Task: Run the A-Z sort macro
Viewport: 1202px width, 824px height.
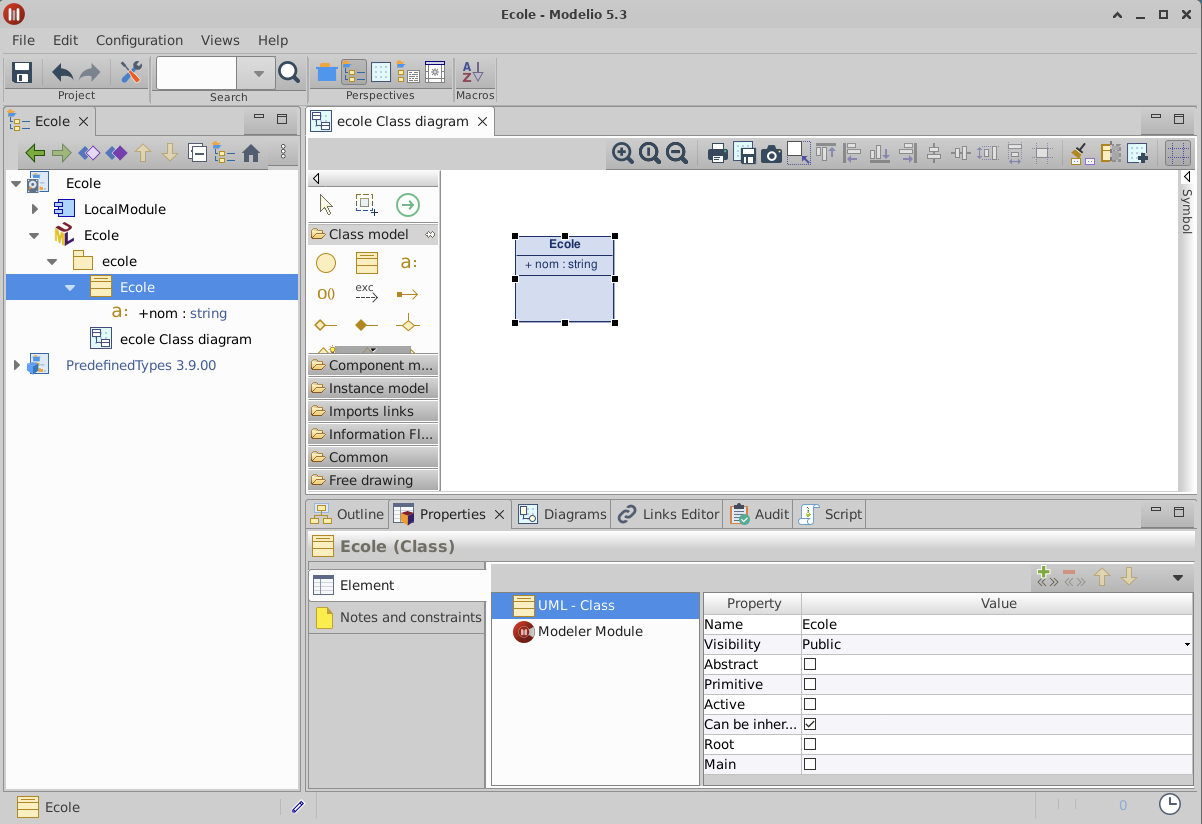Action: (472, 72)
